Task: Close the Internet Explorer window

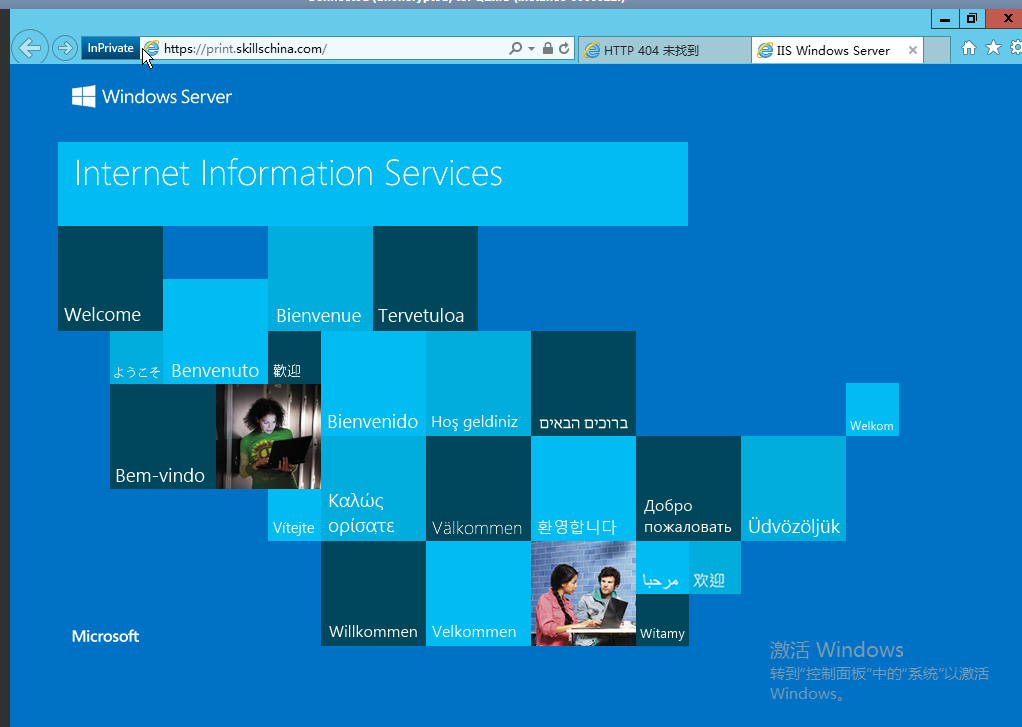Action: click(x=1004, y=19)
